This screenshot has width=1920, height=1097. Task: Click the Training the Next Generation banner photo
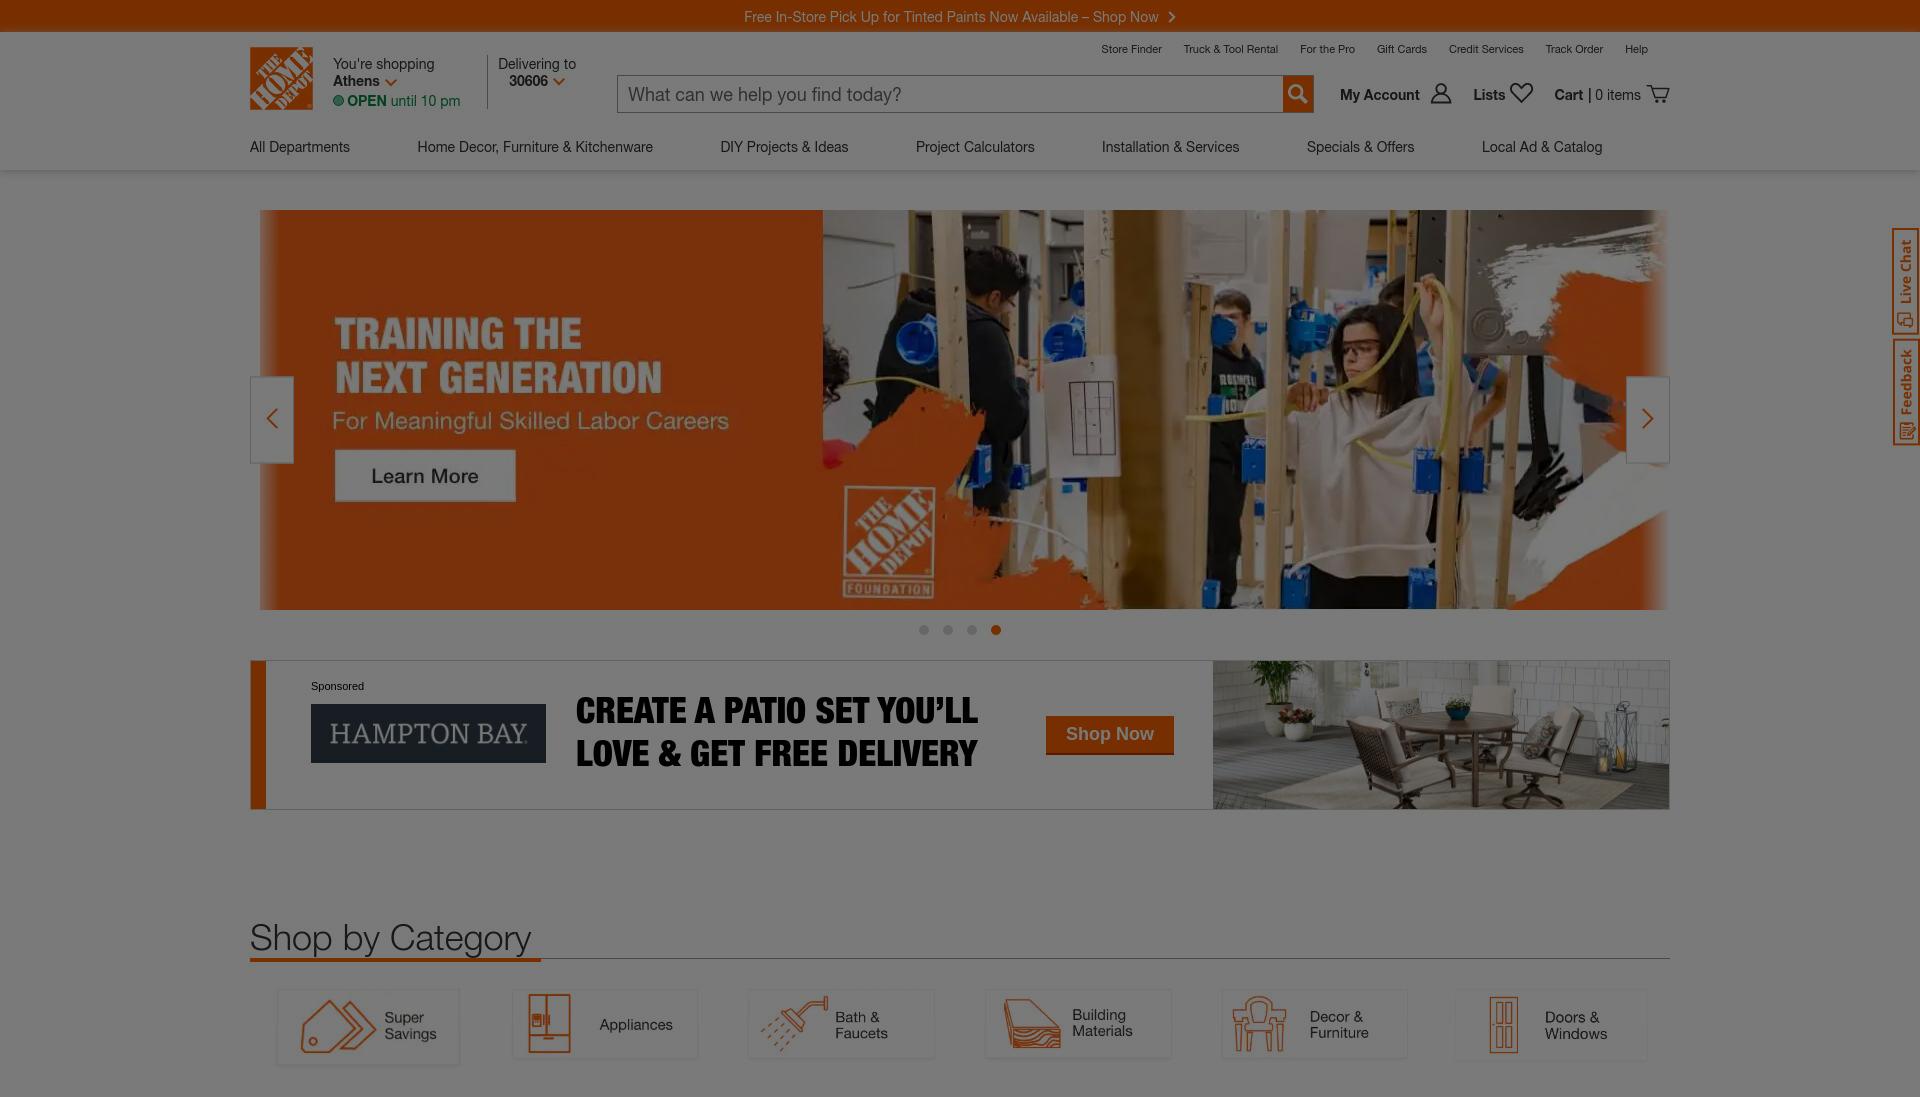pyautogui.click(x=1245, y=410)
